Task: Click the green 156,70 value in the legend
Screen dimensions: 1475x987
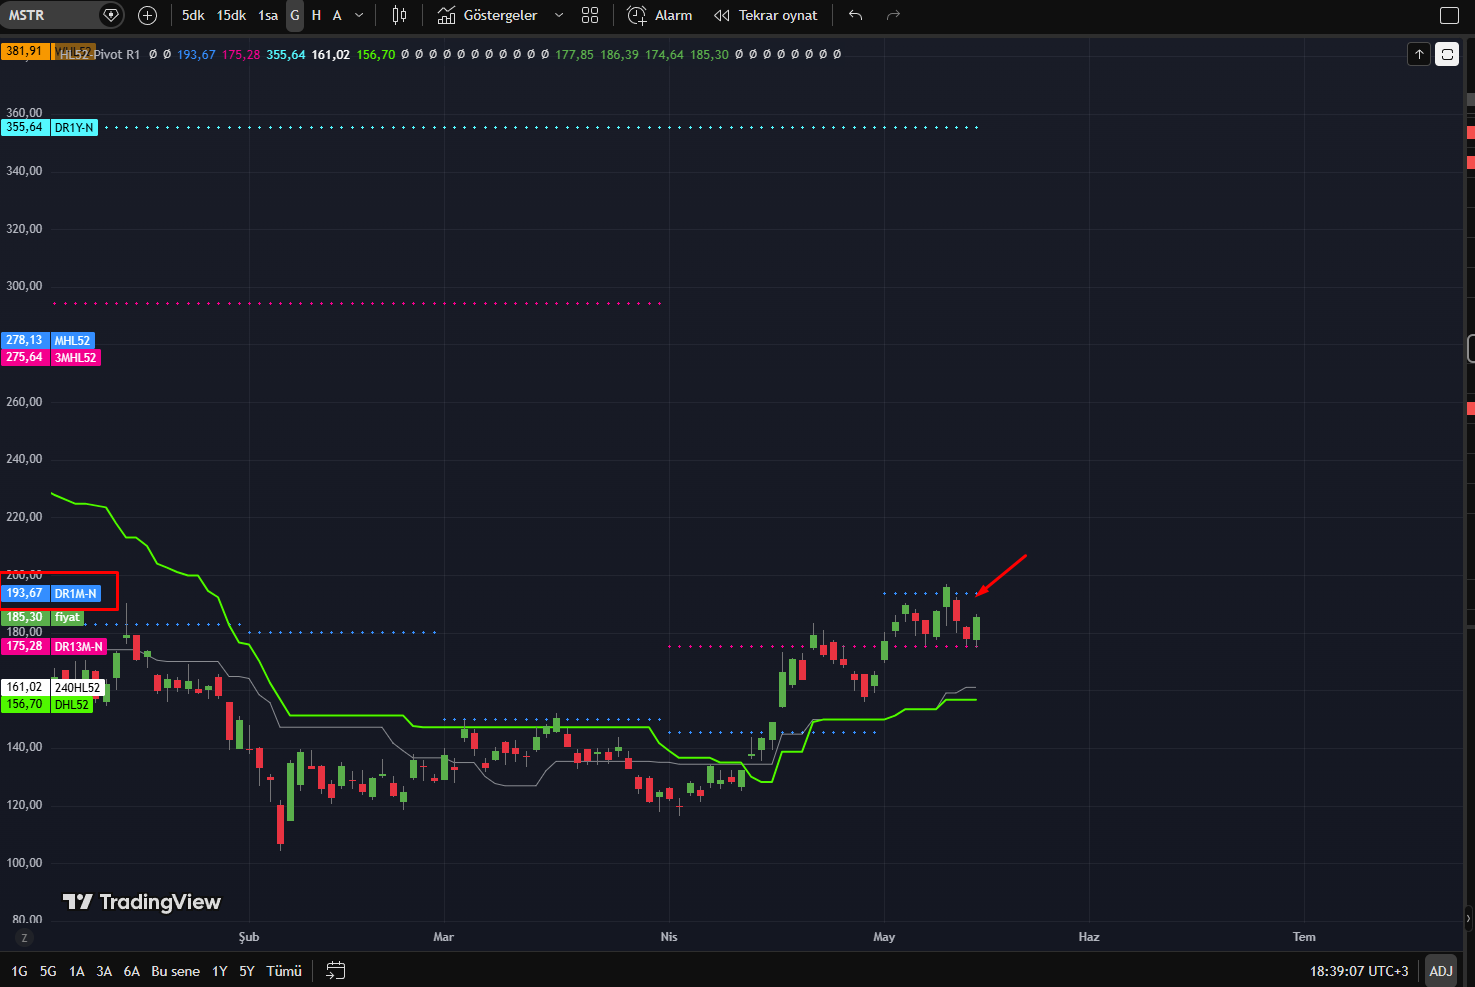Action: click(x=376, y=55)
